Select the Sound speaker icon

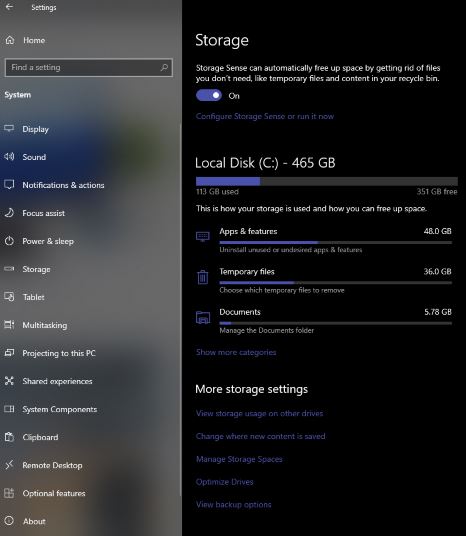[x=9, y=157]
